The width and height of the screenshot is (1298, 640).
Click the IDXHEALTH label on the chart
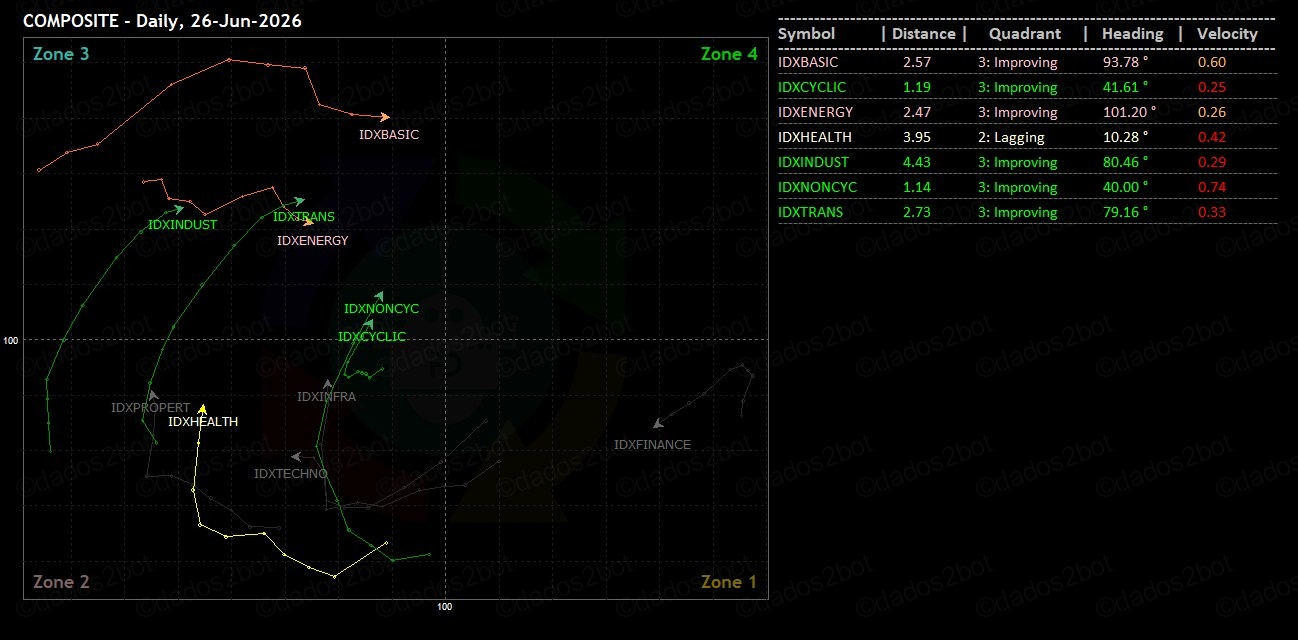pos(203,422)
